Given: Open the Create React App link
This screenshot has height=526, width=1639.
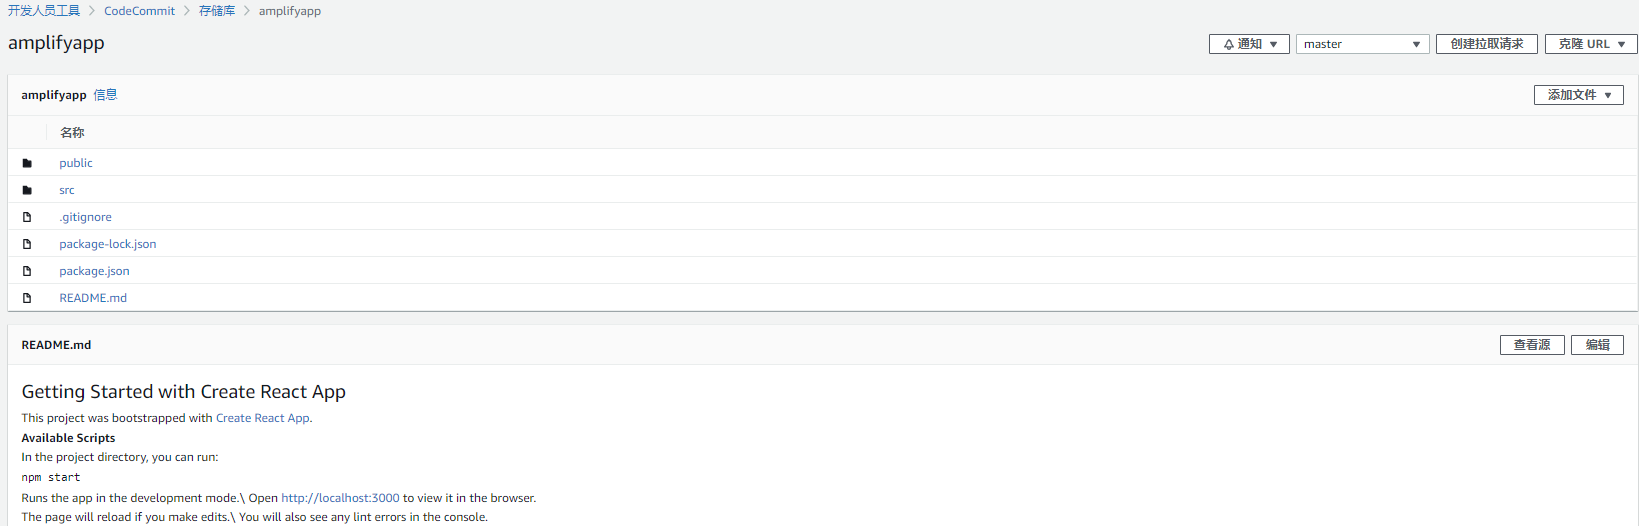Looking at the screenshot, I should 263,418.
